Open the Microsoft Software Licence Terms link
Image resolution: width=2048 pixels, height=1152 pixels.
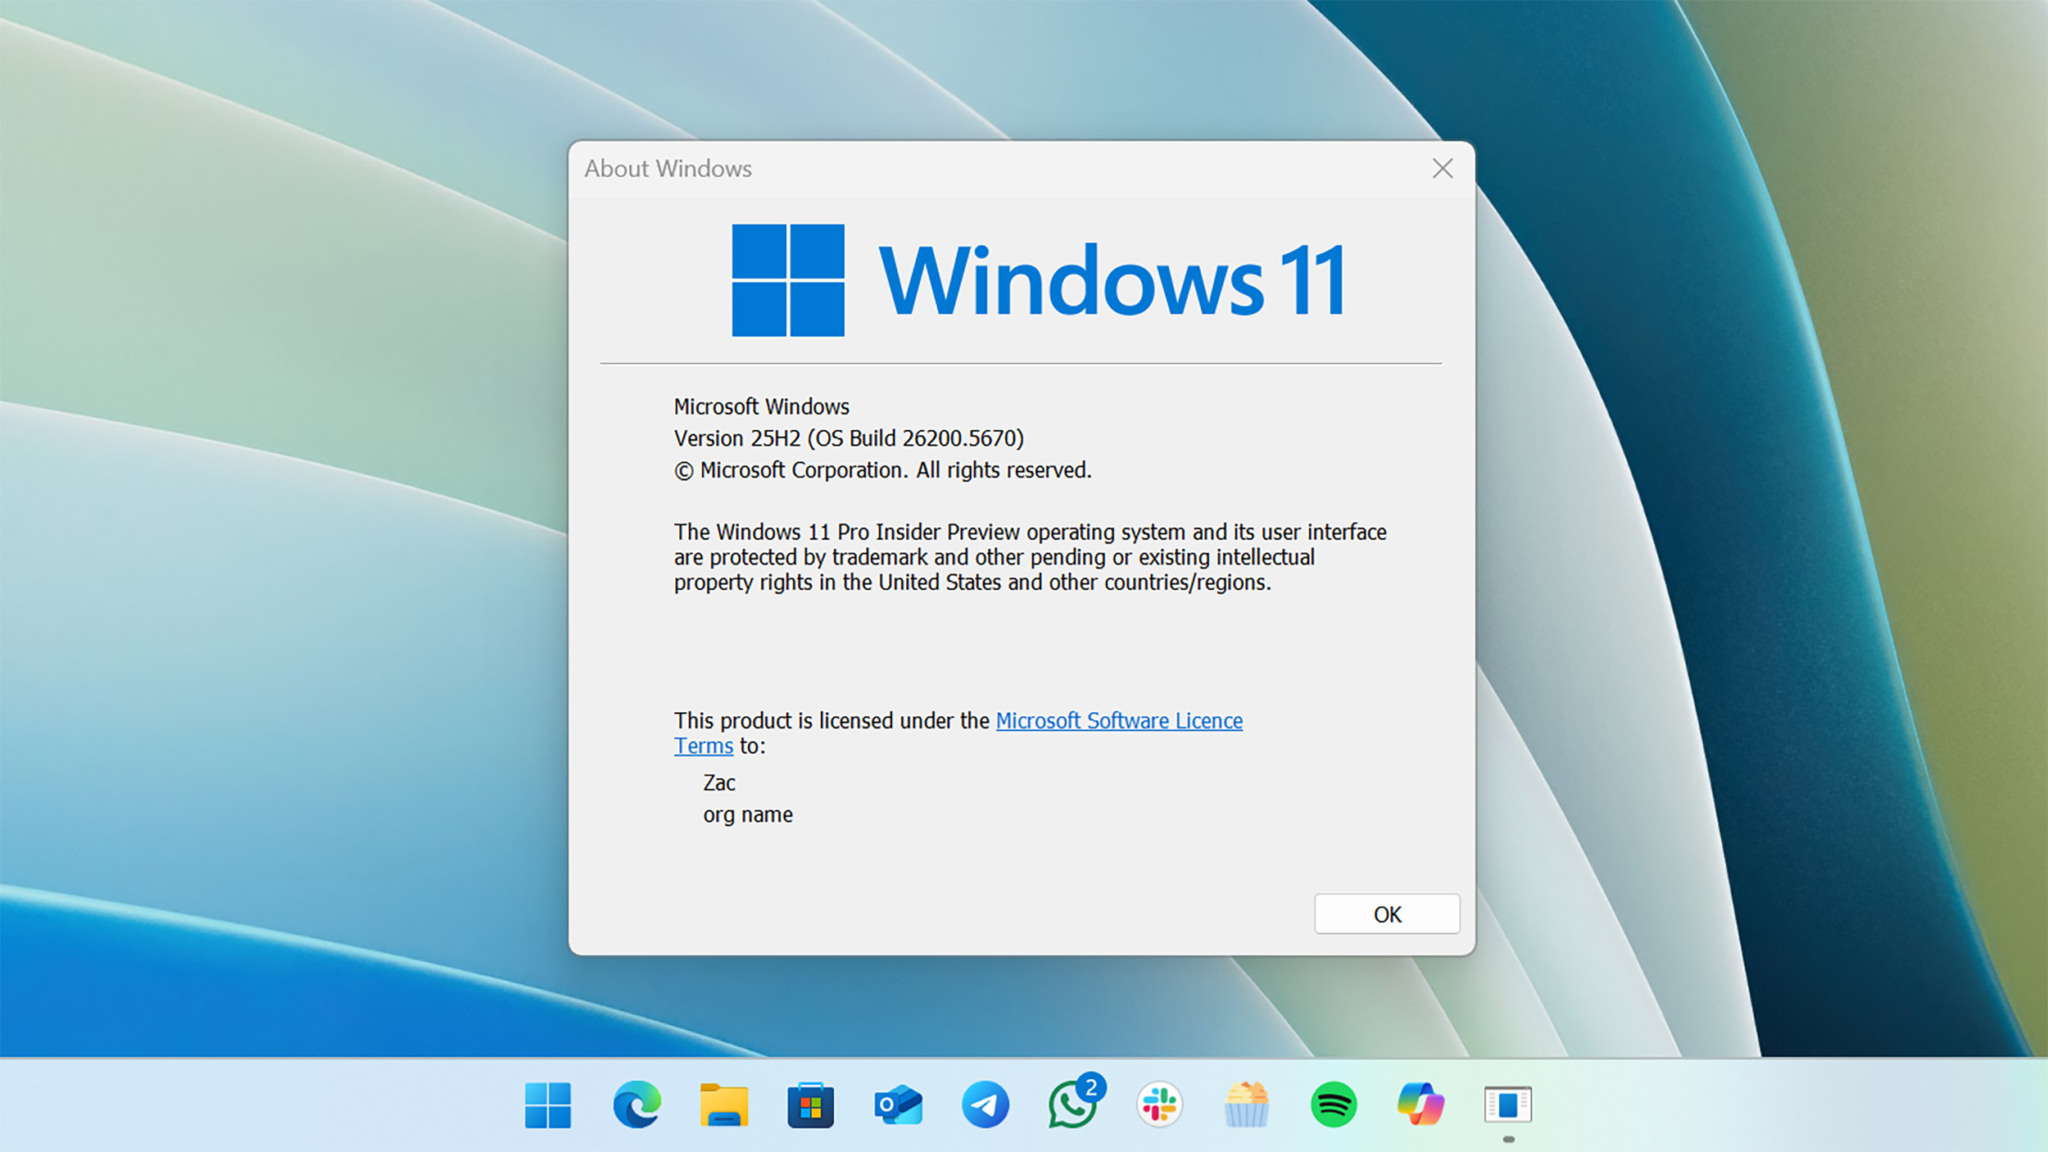(x=1118, y=720)
